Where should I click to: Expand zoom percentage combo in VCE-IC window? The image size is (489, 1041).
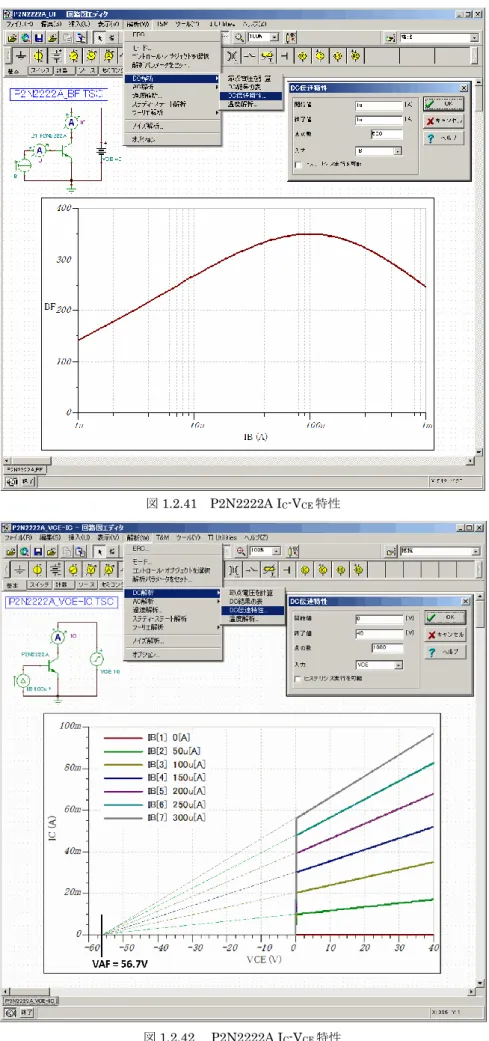coord(275,552)
